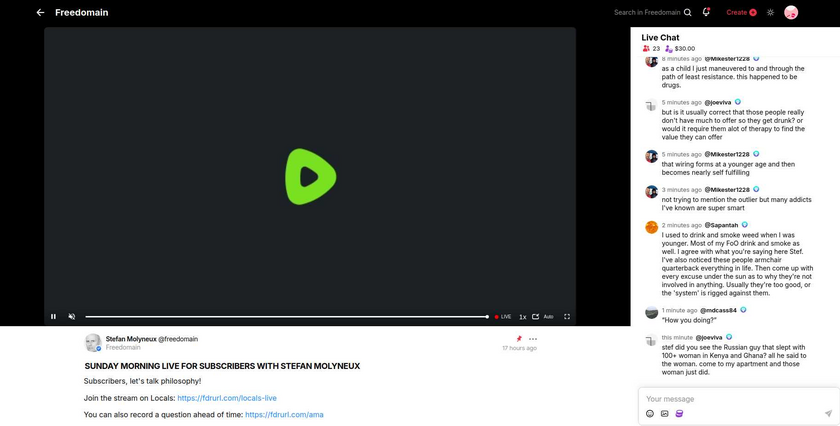
Task: Click the search magnifier icon
Action: click(687, 13)
